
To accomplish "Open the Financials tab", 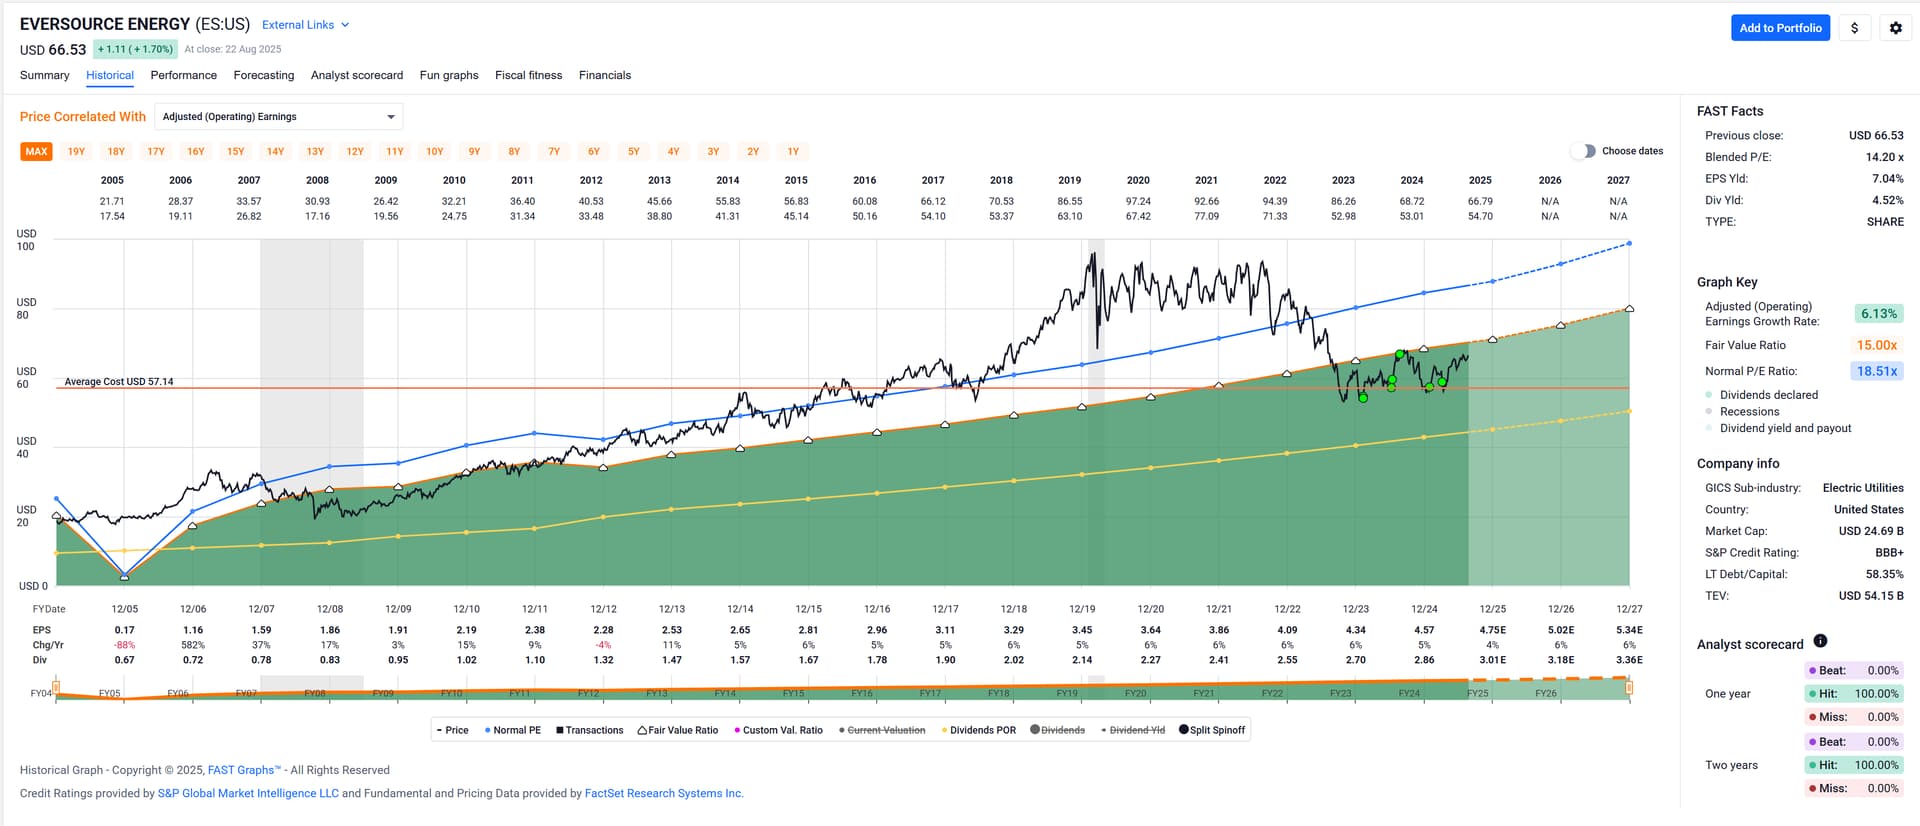I will pyautogui.click(x=605, y=75).
